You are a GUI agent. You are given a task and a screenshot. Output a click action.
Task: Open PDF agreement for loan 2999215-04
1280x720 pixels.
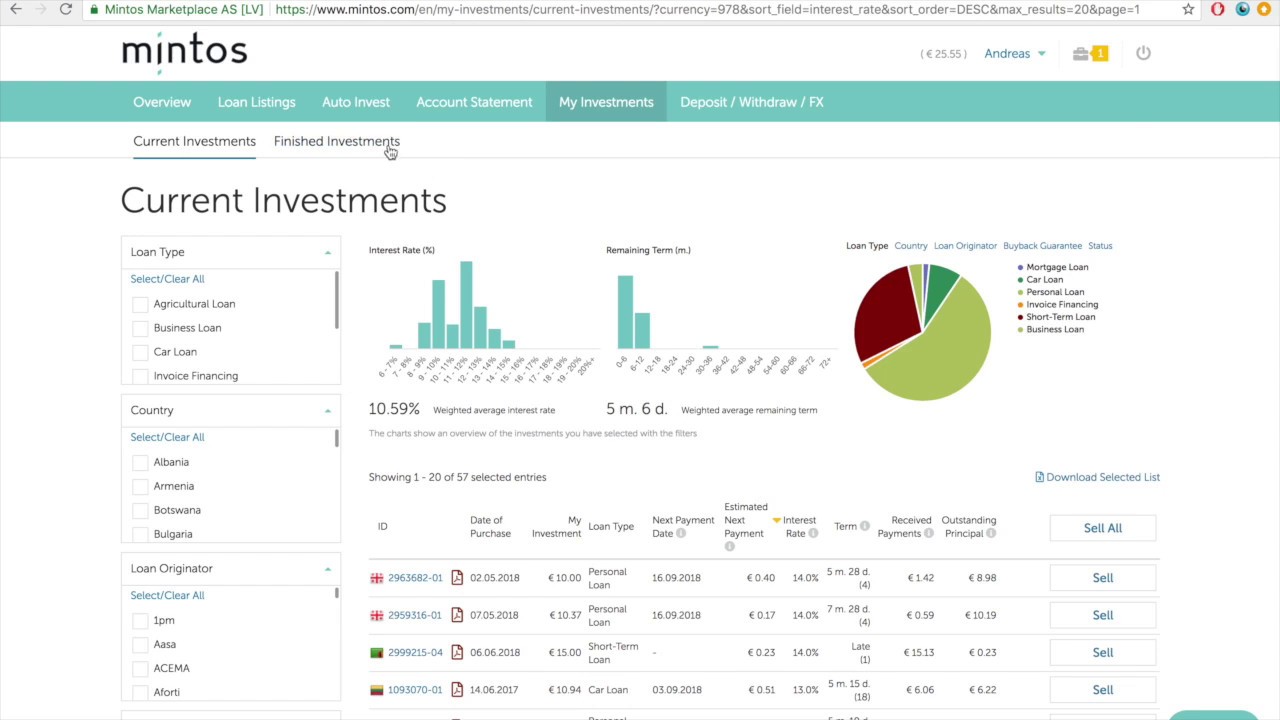point(457,652)
